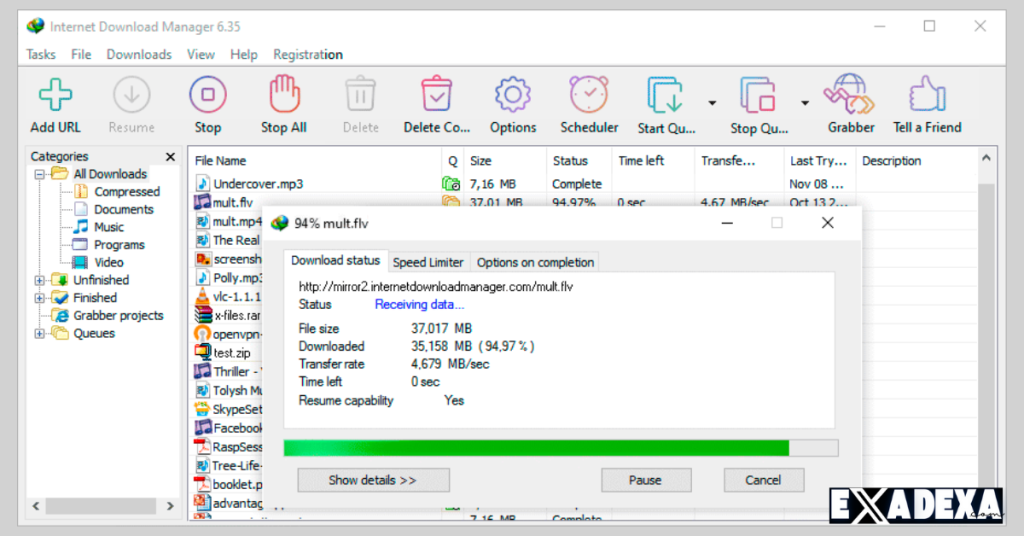Viewport: 1024px width, 536px height.
Task: Click the Delete Completed toolbar icon
Action: [436, 95]
